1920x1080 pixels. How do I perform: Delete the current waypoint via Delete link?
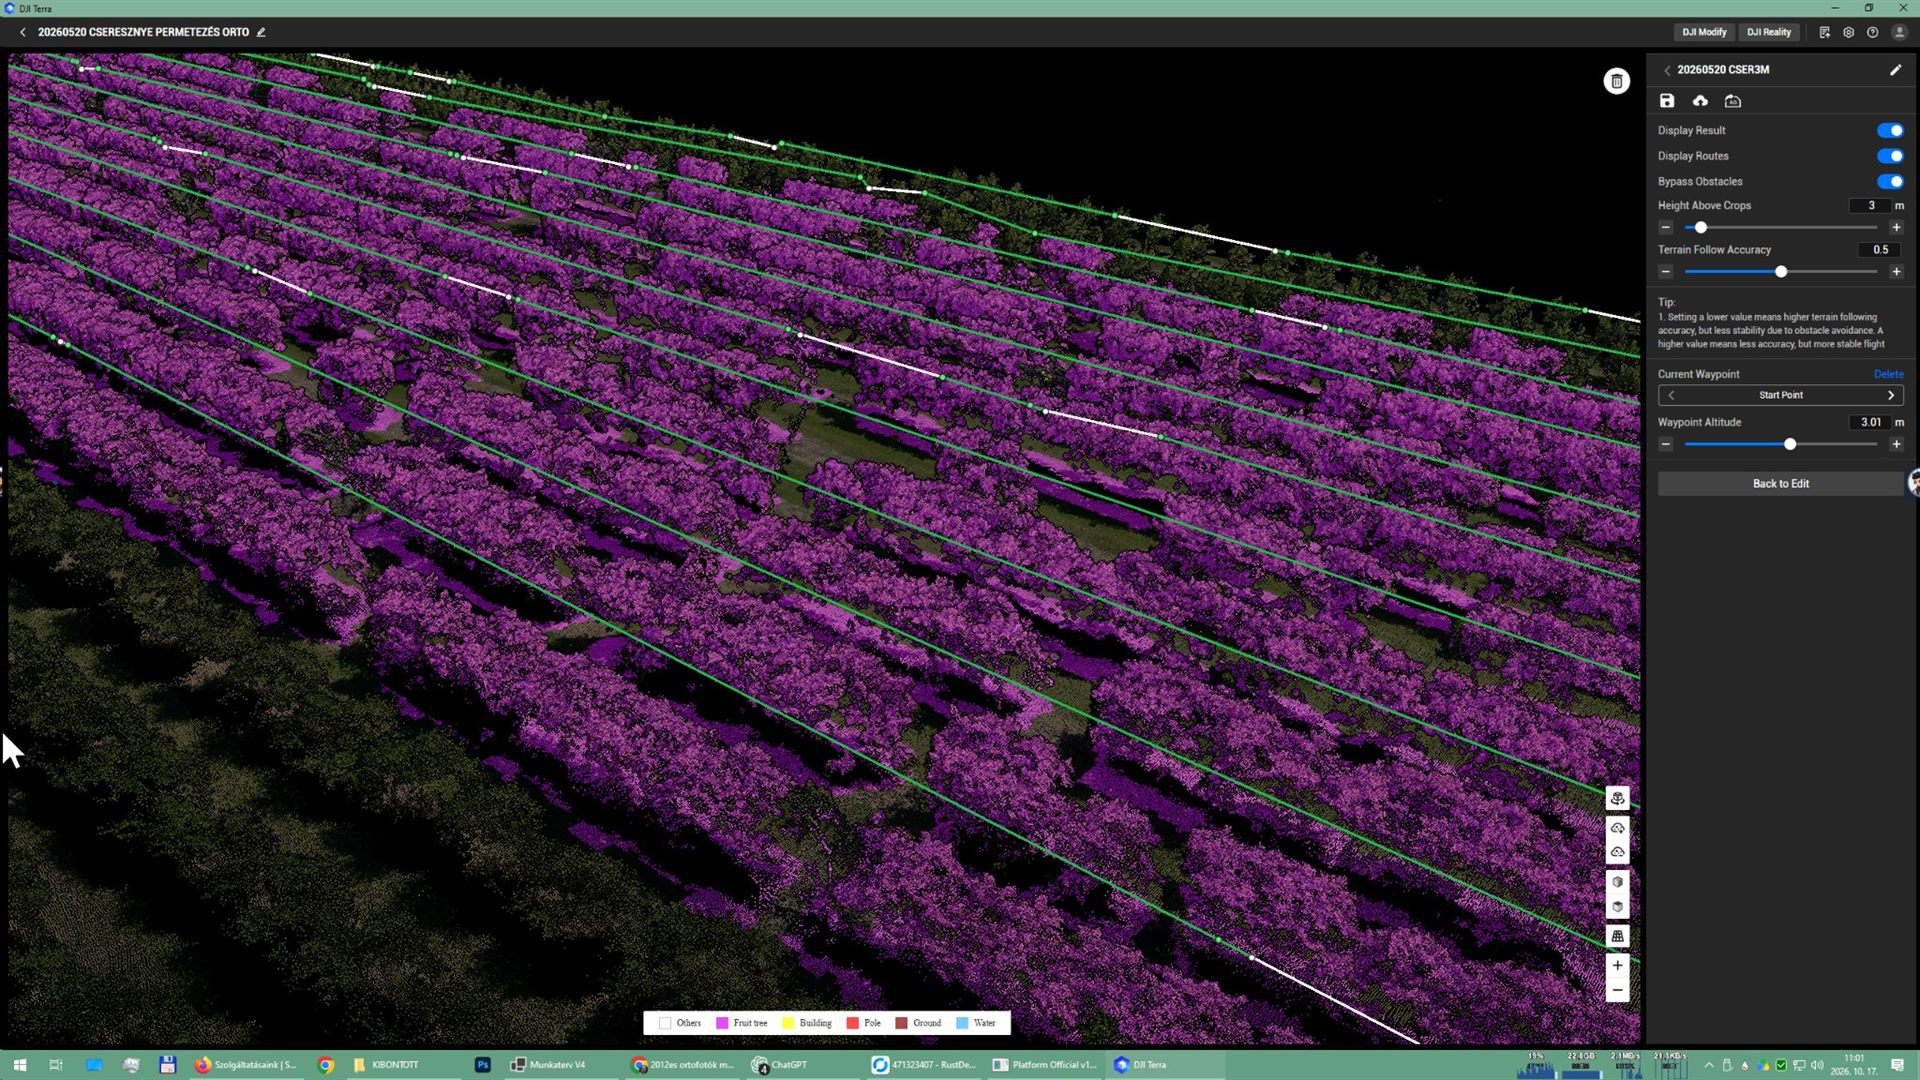tap(1888, 374)
